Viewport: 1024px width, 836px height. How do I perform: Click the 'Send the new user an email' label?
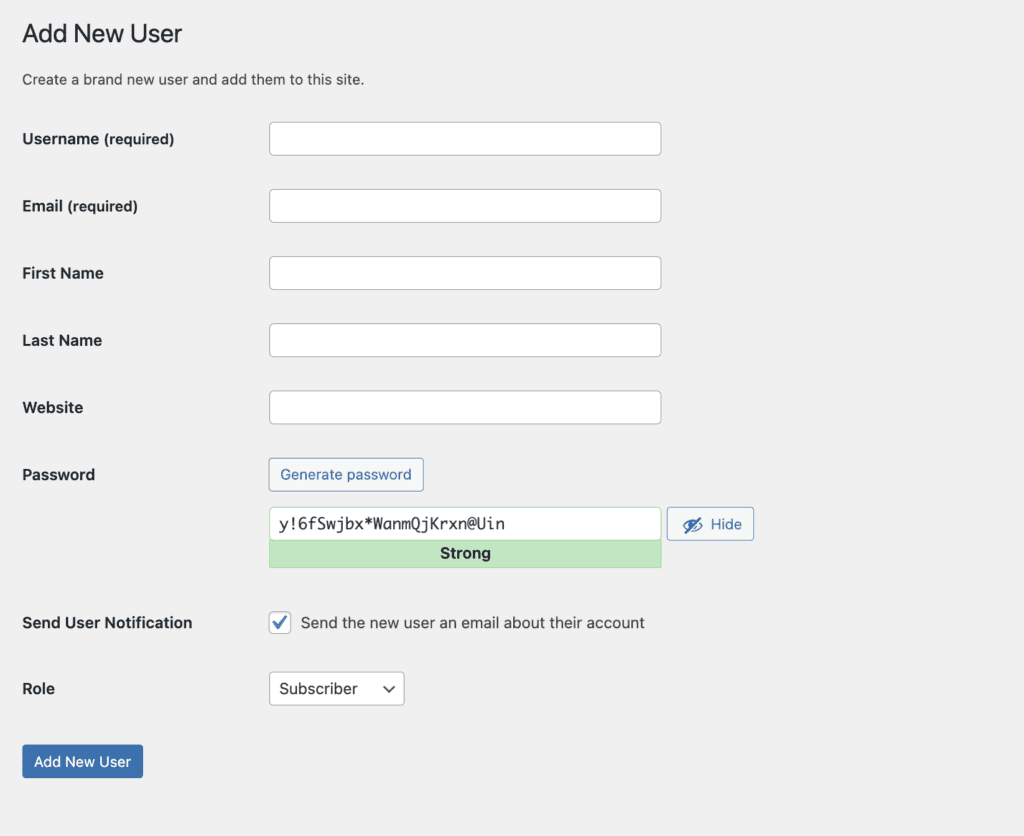[x=472, y=623]
